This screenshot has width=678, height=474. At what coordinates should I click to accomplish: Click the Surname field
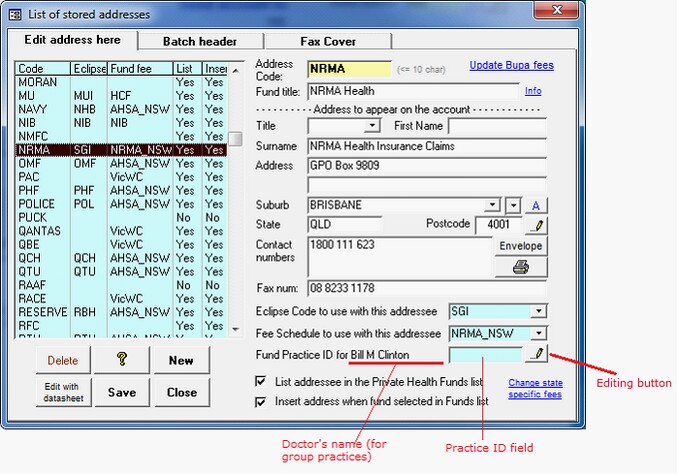427,146
